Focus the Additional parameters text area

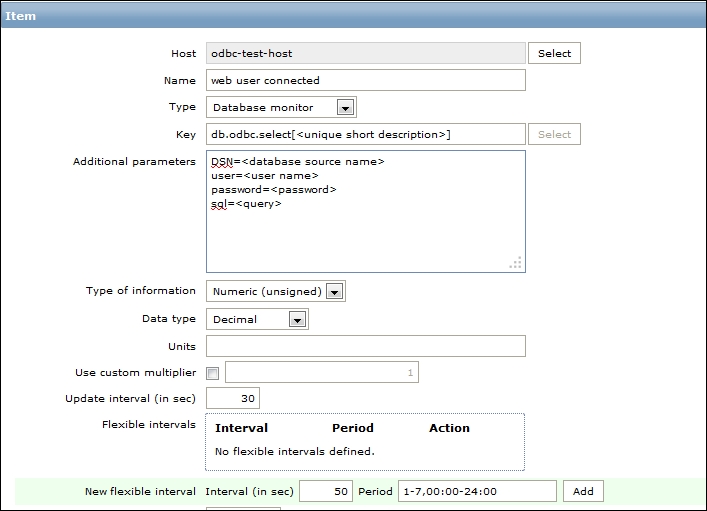[365, 235]
